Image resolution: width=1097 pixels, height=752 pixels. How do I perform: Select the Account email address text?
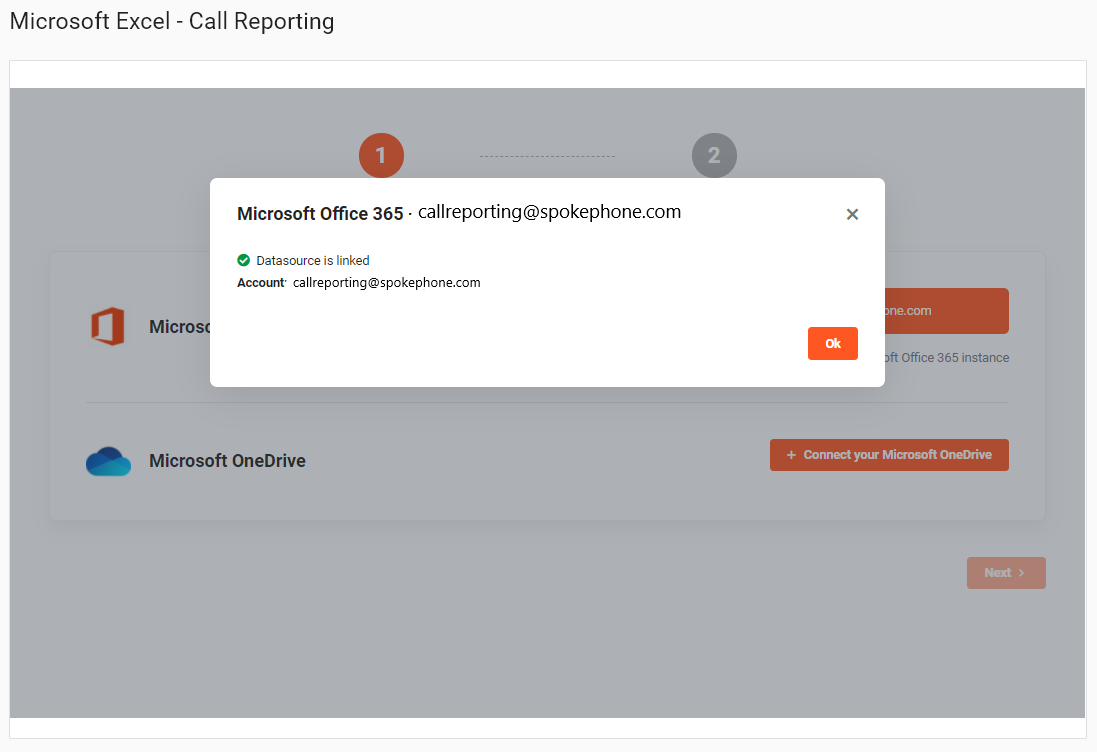[386, 283]
